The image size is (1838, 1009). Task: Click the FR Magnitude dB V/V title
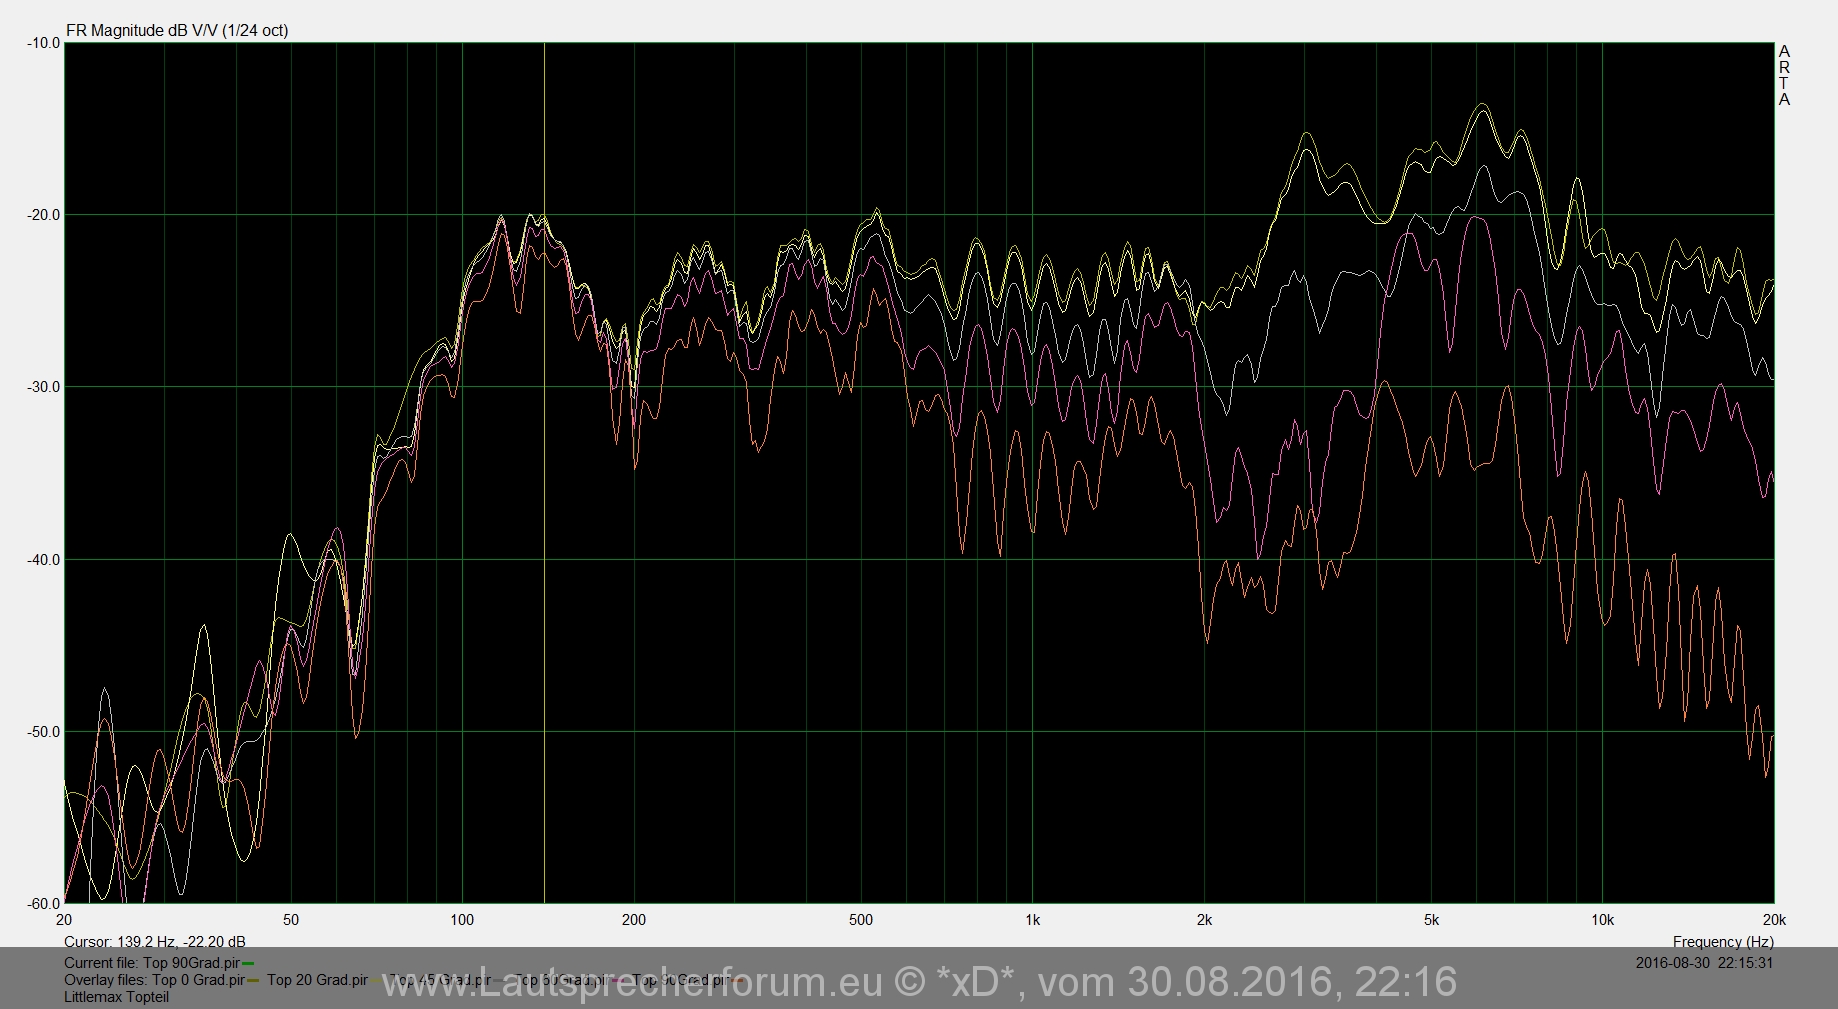tap(177, 31)
